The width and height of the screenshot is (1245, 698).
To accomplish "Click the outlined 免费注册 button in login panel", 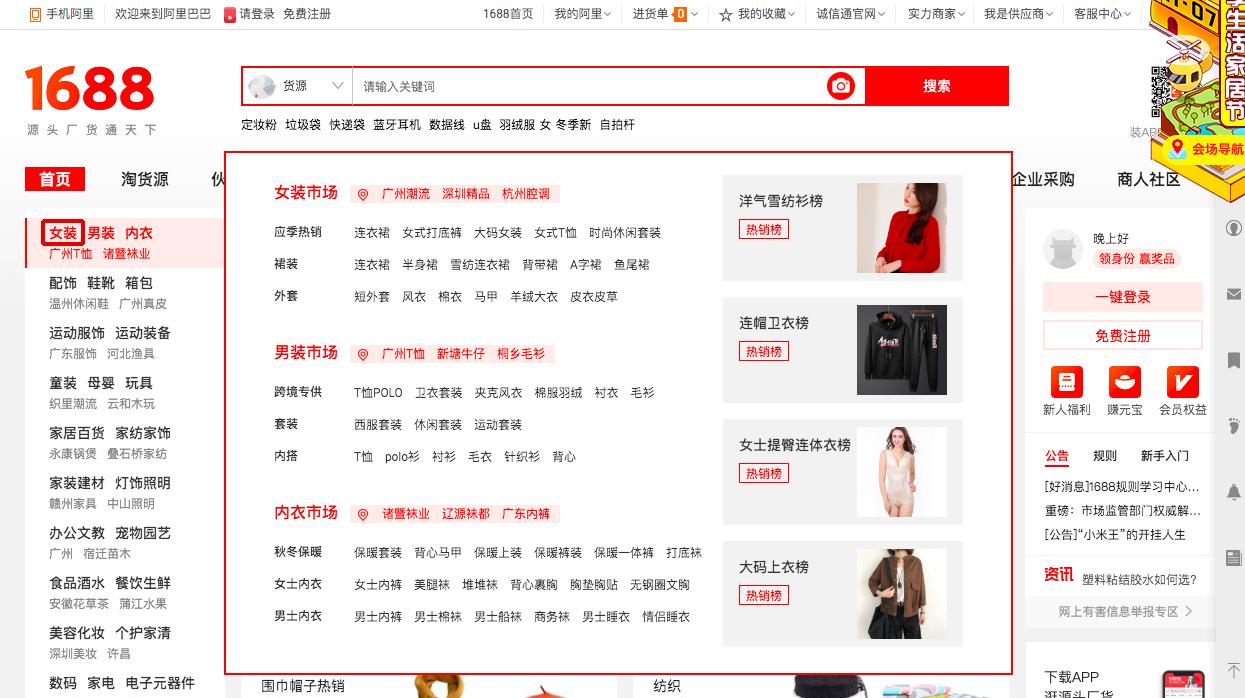I will tap(1123, 335).
